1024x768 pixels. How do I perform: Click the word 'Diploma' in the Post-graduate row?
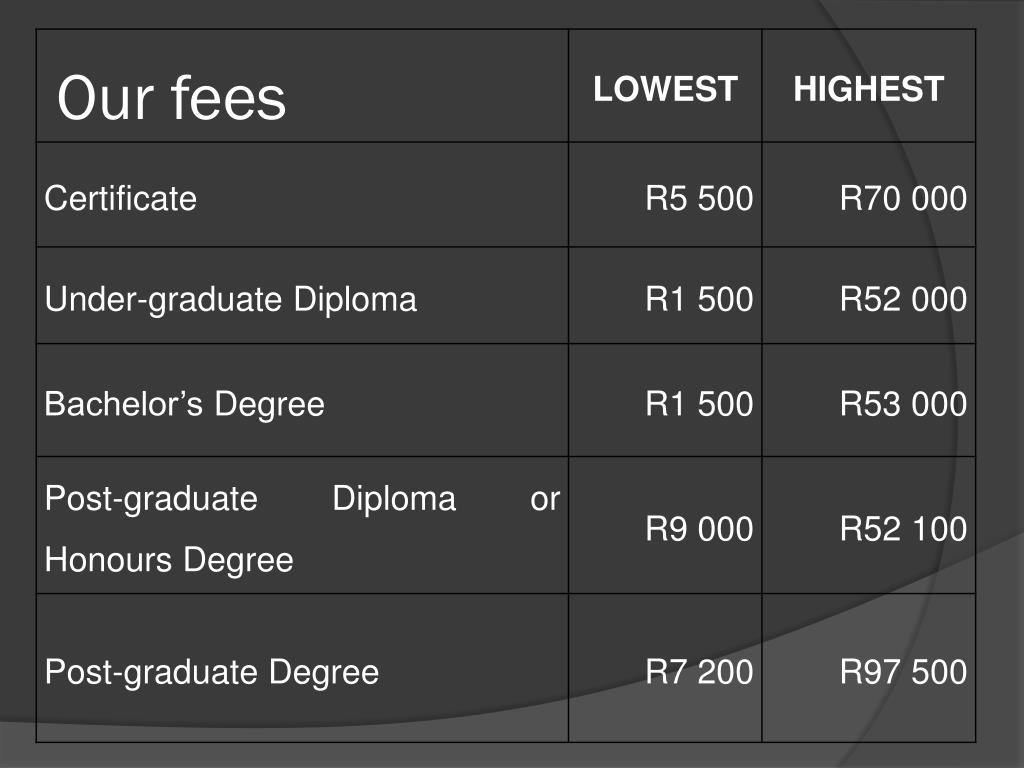pos(394,500)
